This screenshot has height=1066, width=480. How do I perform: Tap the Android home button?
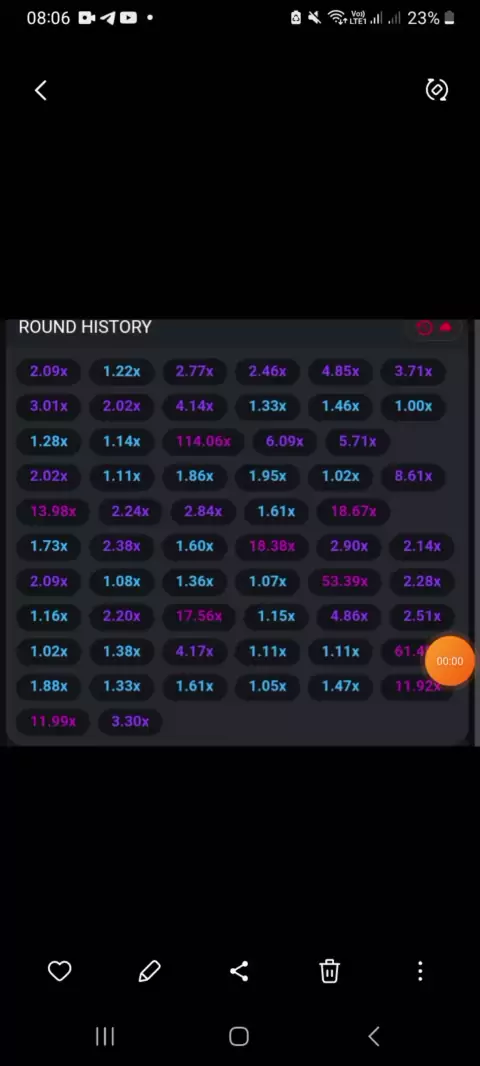[239, 1036]
